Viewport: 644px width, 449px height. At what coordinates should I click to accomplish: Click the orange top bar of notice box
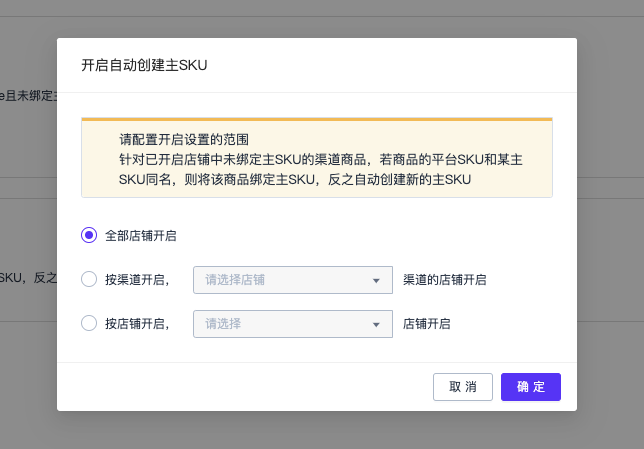(x=317, y=119)
